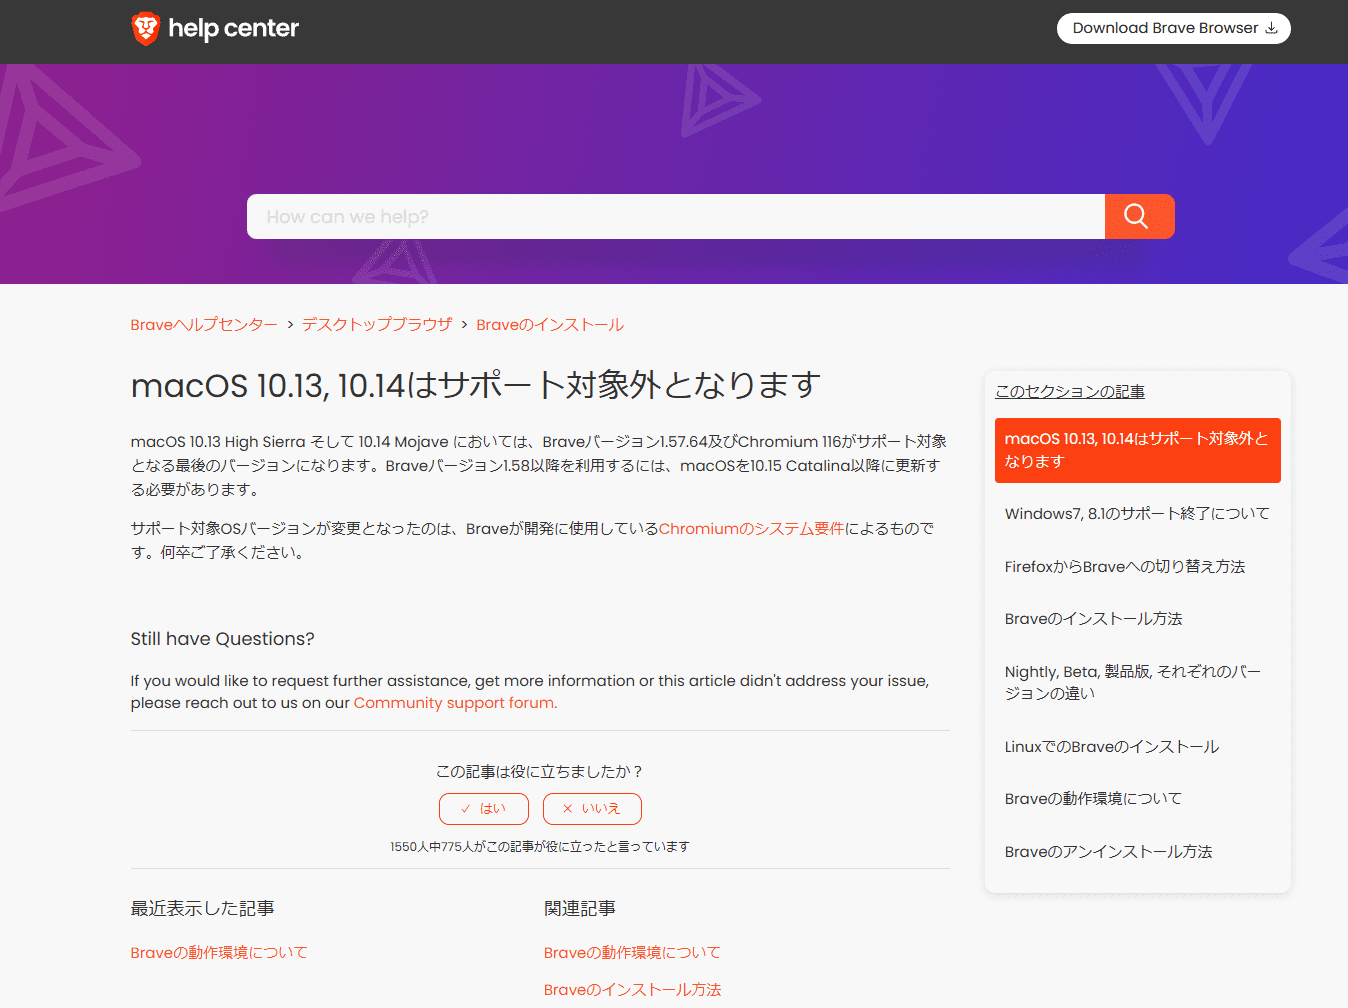
Task: Vote いいえ for article helpfulness
Action: (x=592, y=808)
